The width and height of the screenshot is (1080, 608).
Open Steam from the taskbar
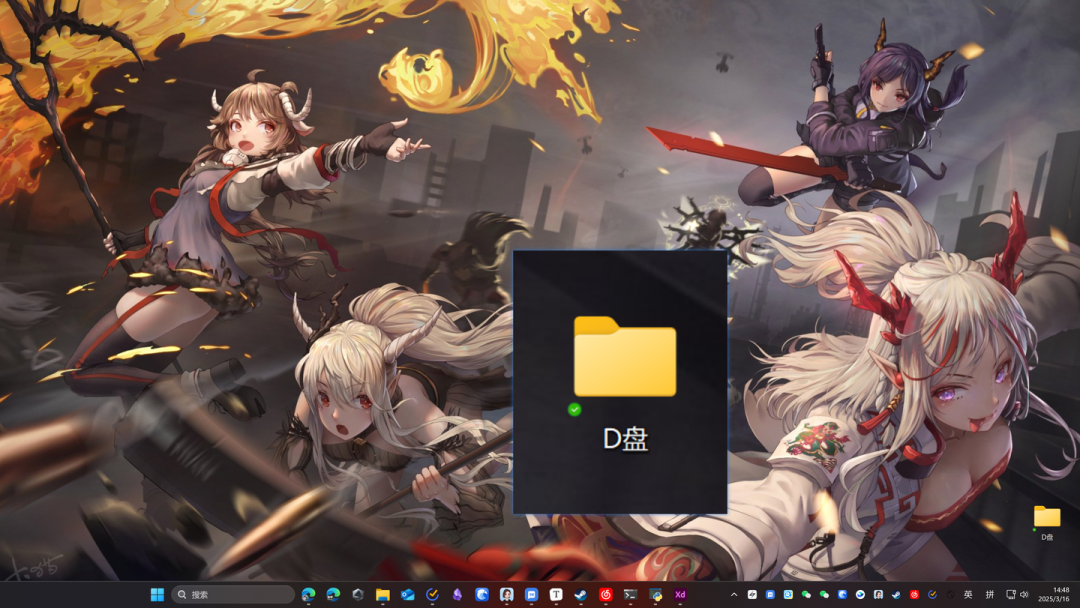click(x=581, y=594)
